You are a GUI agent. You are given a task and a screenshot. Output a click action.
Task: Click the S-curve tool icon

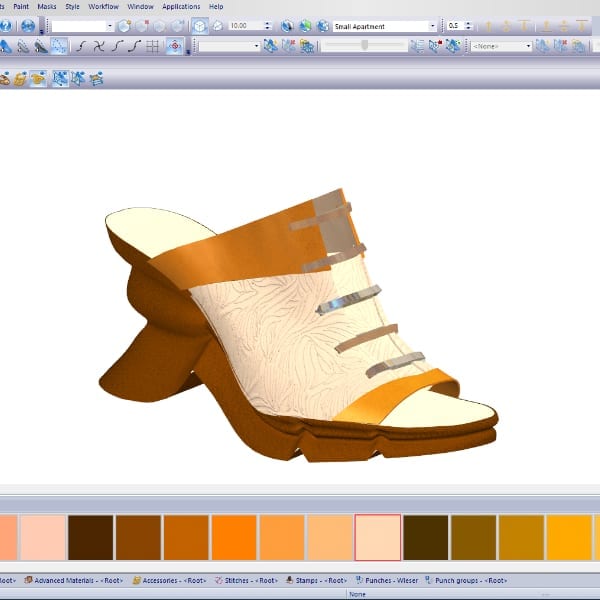point(82,46)
